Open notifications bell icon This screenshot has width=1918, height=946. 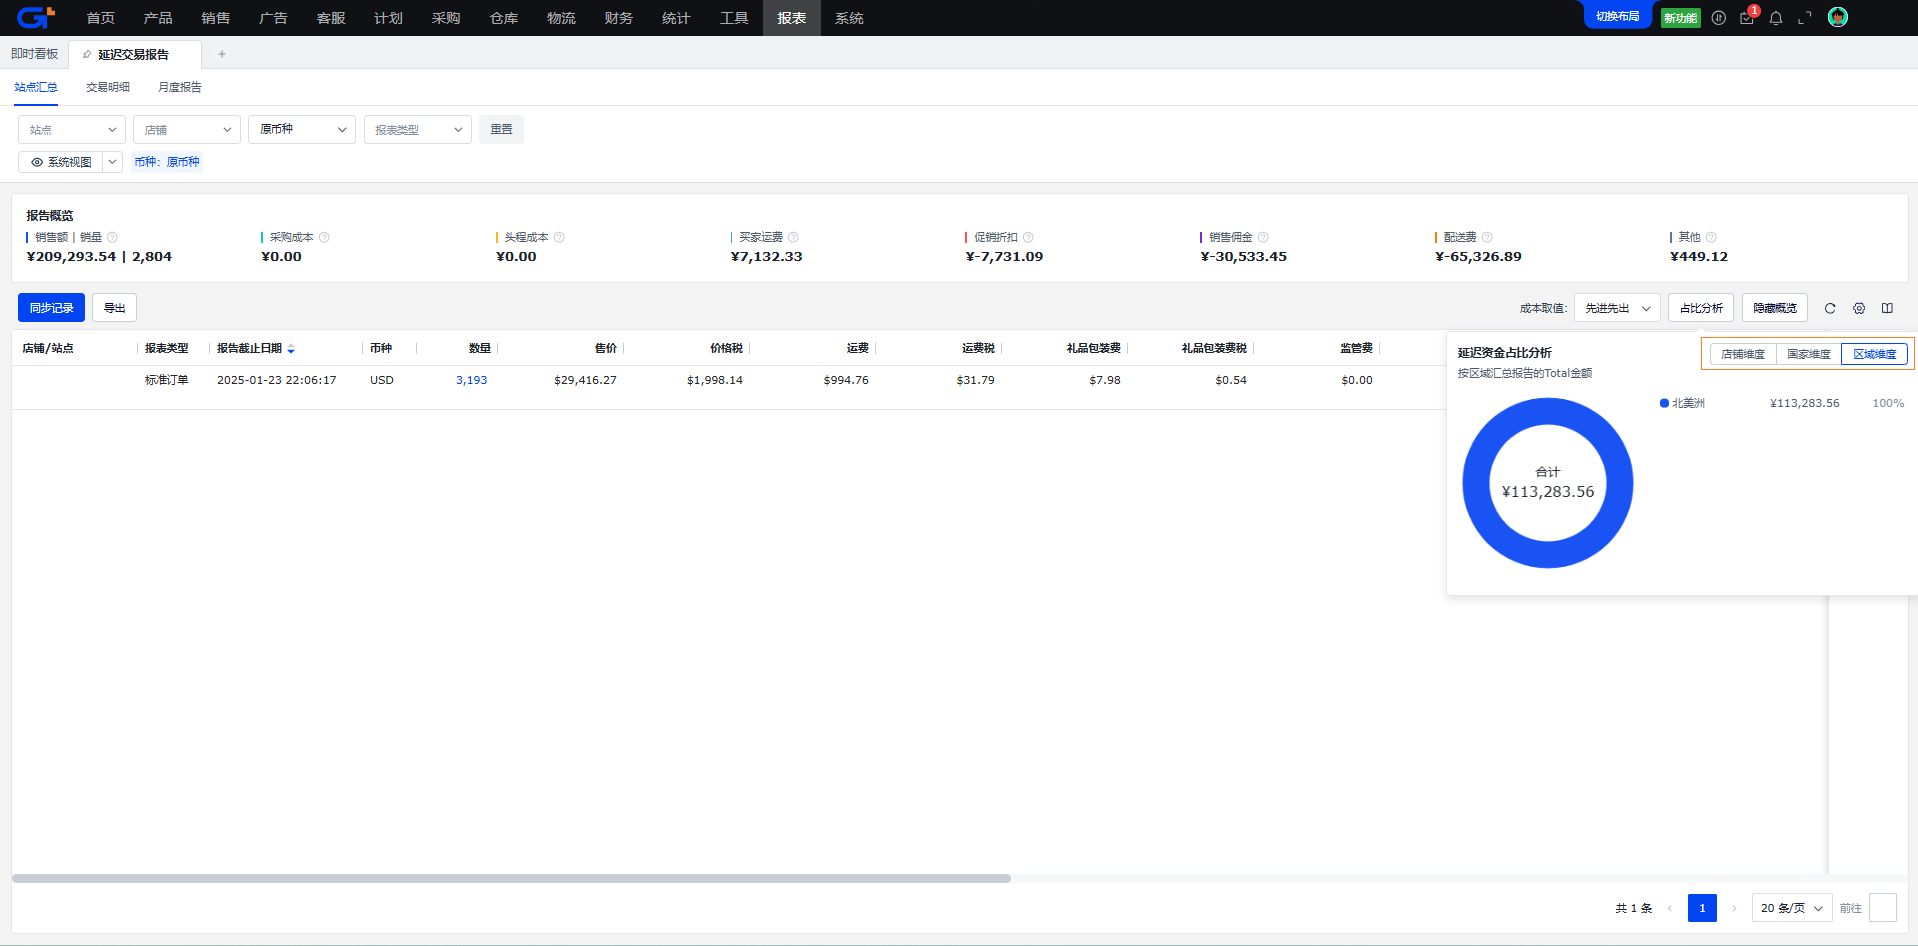[x=1776, y=18]
